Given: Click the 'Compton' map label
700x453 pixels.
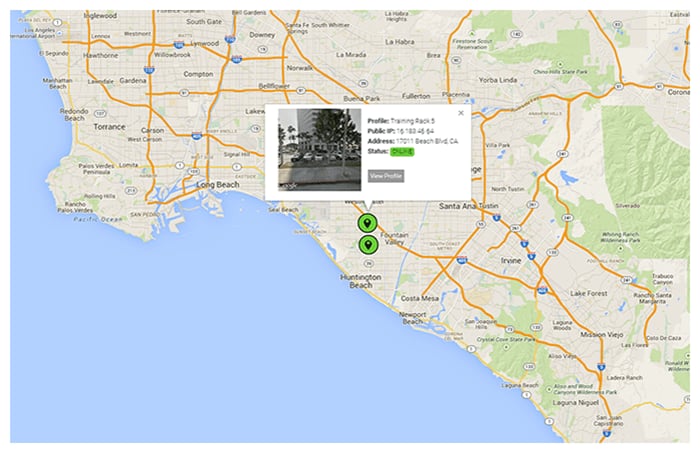Looking at the screenshot, I should coord(198,74).
